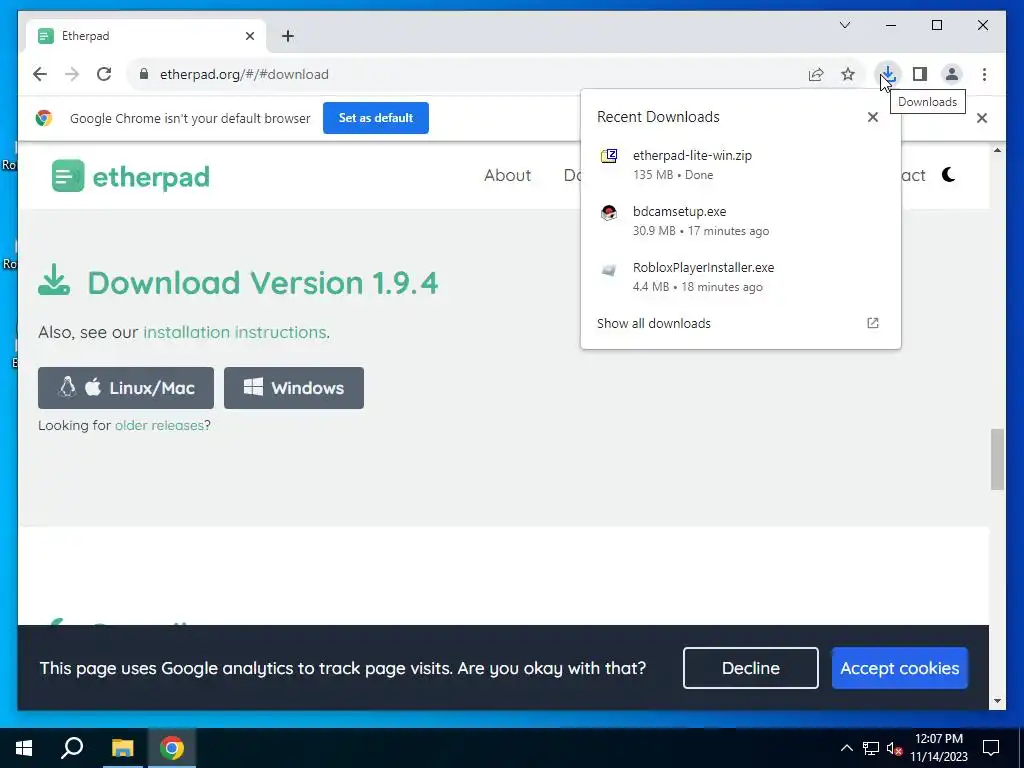Open the side panel icon
This screenshot has height=768, width=1024.
pos(920,74)
